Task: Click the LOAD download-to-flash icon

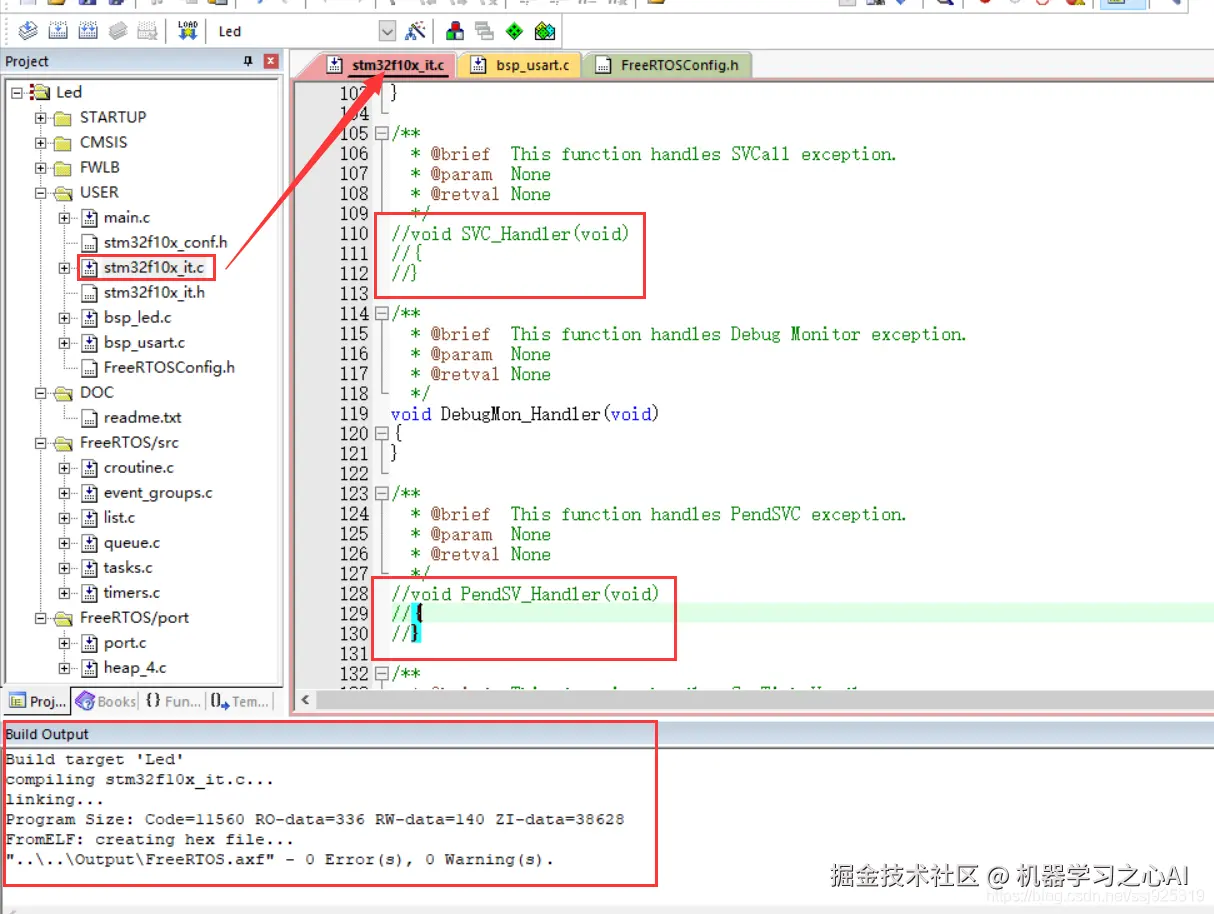Action: 187,31
